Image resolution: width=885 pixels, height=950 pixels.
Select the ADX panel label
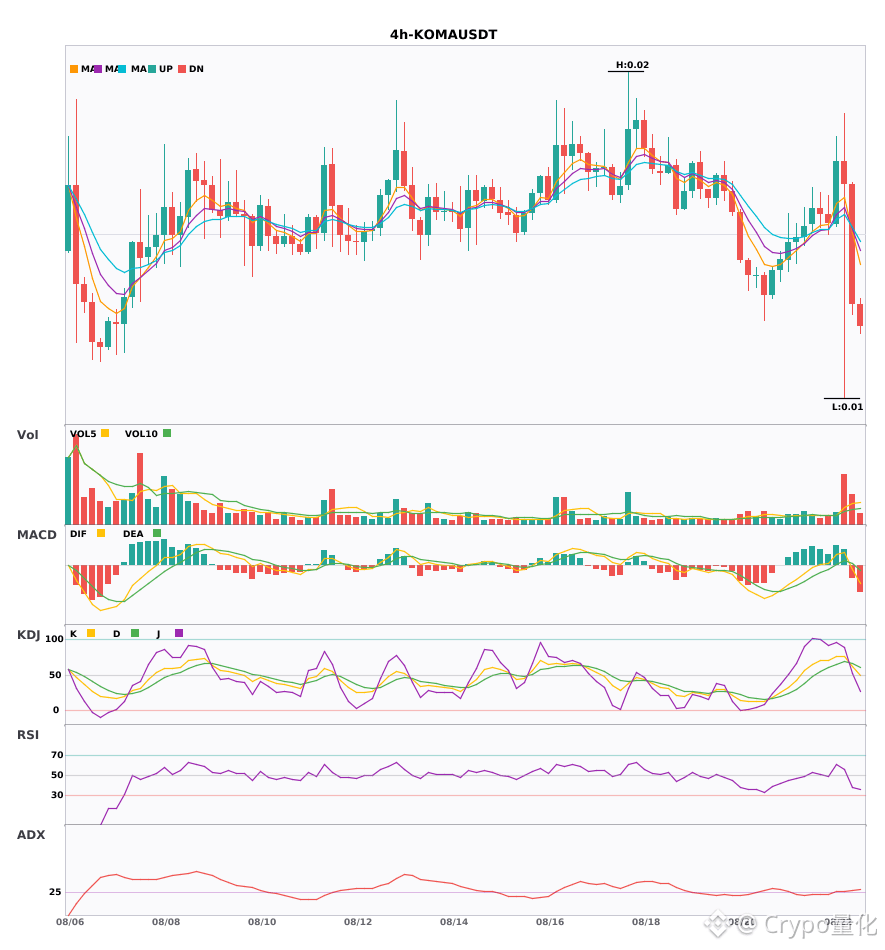31,835
